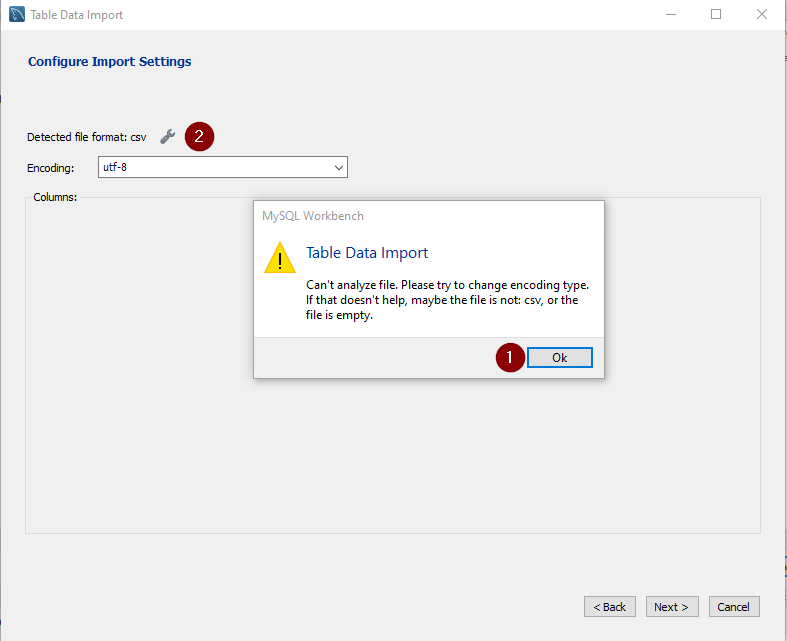Viewport: 787px width, 641px height.
Task: Click the Encoding field label
Action: [x=50, y=168]
